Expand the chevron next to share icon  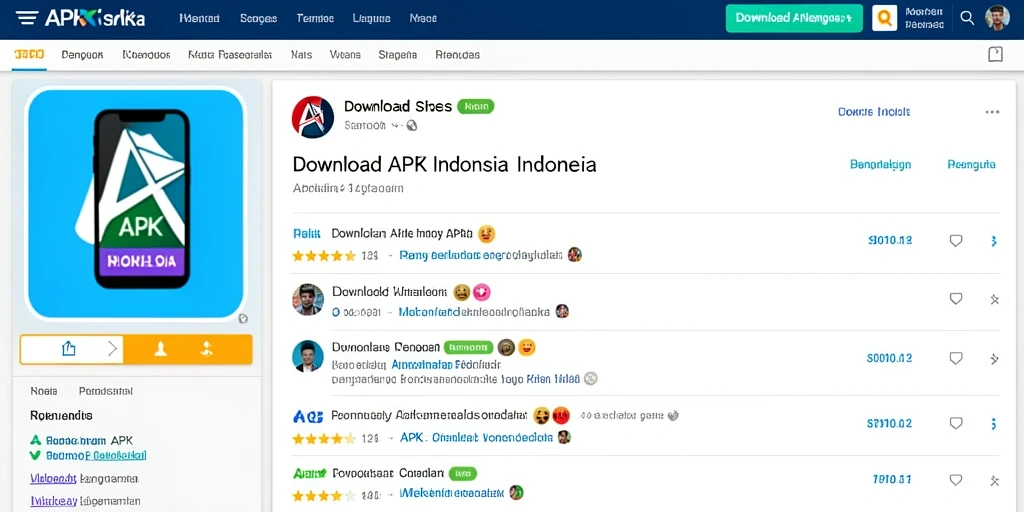click(112, 349)
